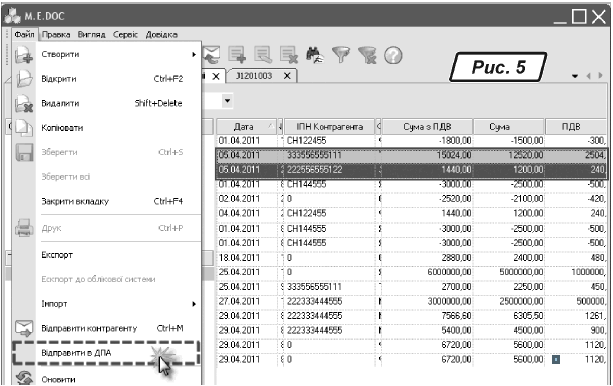Click the add new document toolbar icon
The height and width of the screenshot is (386, 613).
(x=237, y=55)
